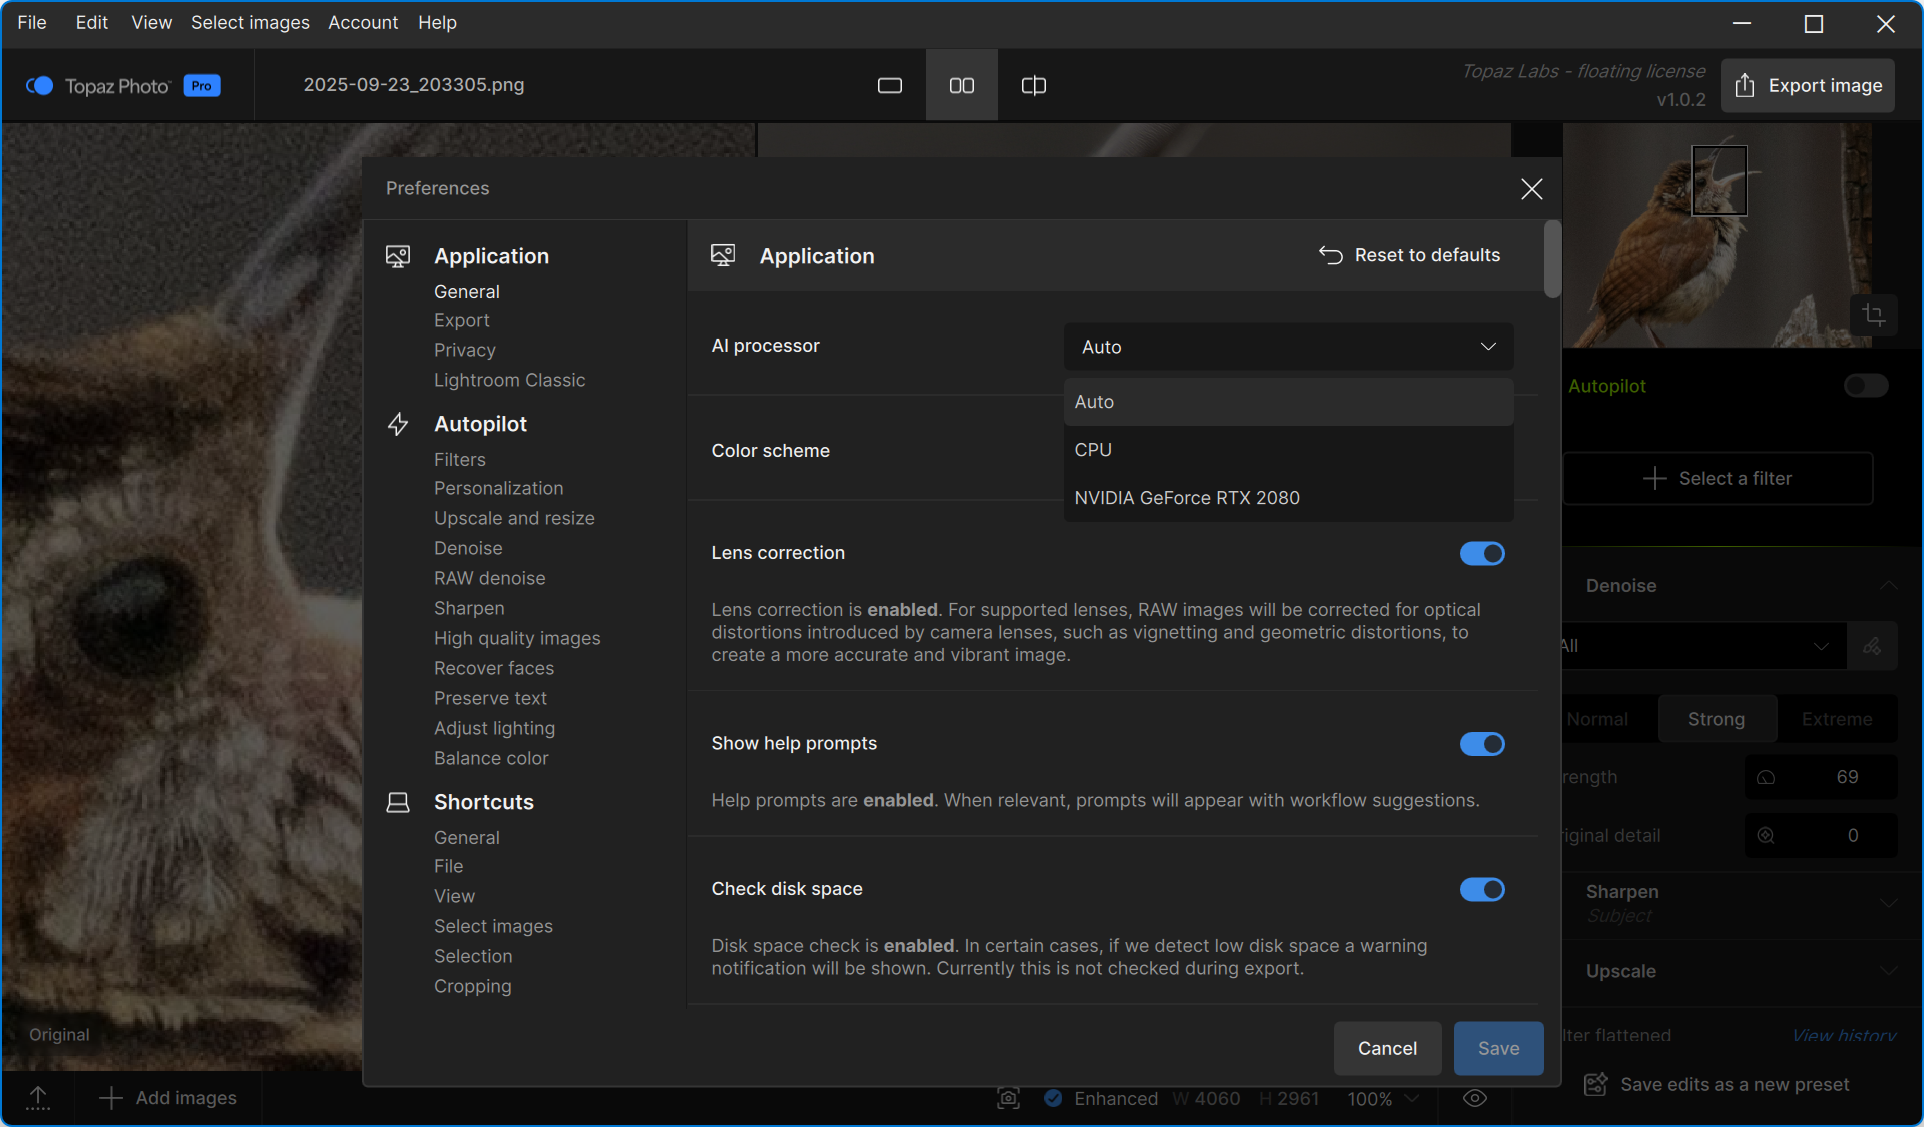Open the Select images menu

[x=250, y=22]
